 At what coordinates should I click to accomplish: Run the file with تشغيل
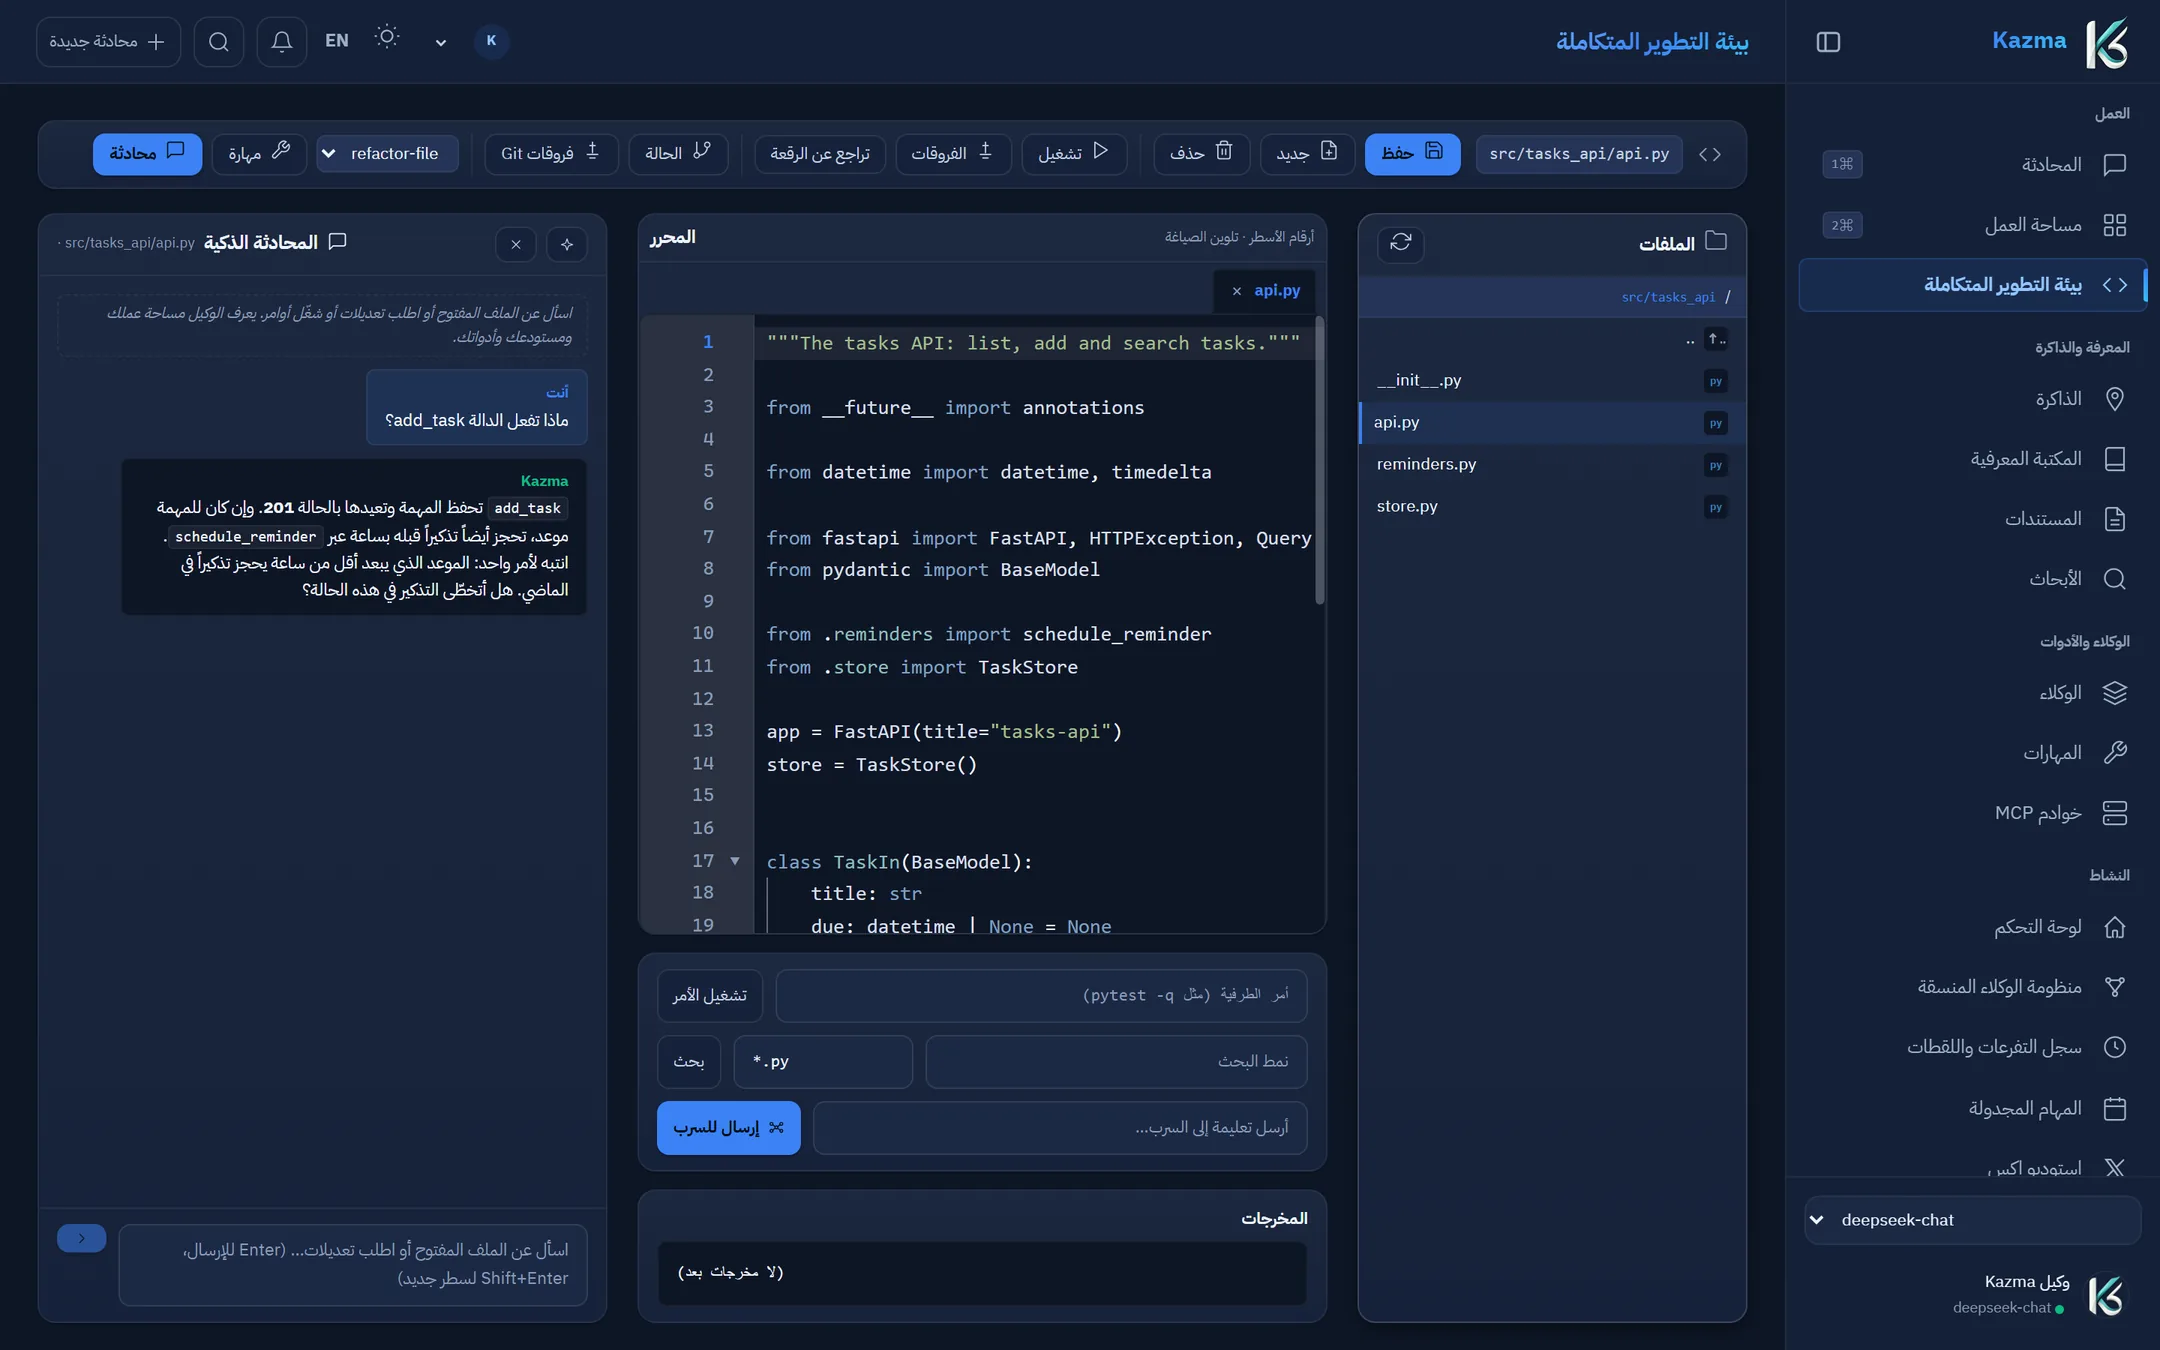(1073, 154)
